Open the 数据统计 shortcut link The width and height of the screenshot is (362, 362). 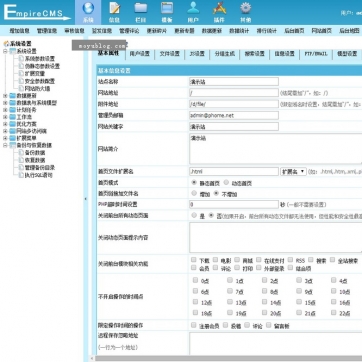(239, 31)
